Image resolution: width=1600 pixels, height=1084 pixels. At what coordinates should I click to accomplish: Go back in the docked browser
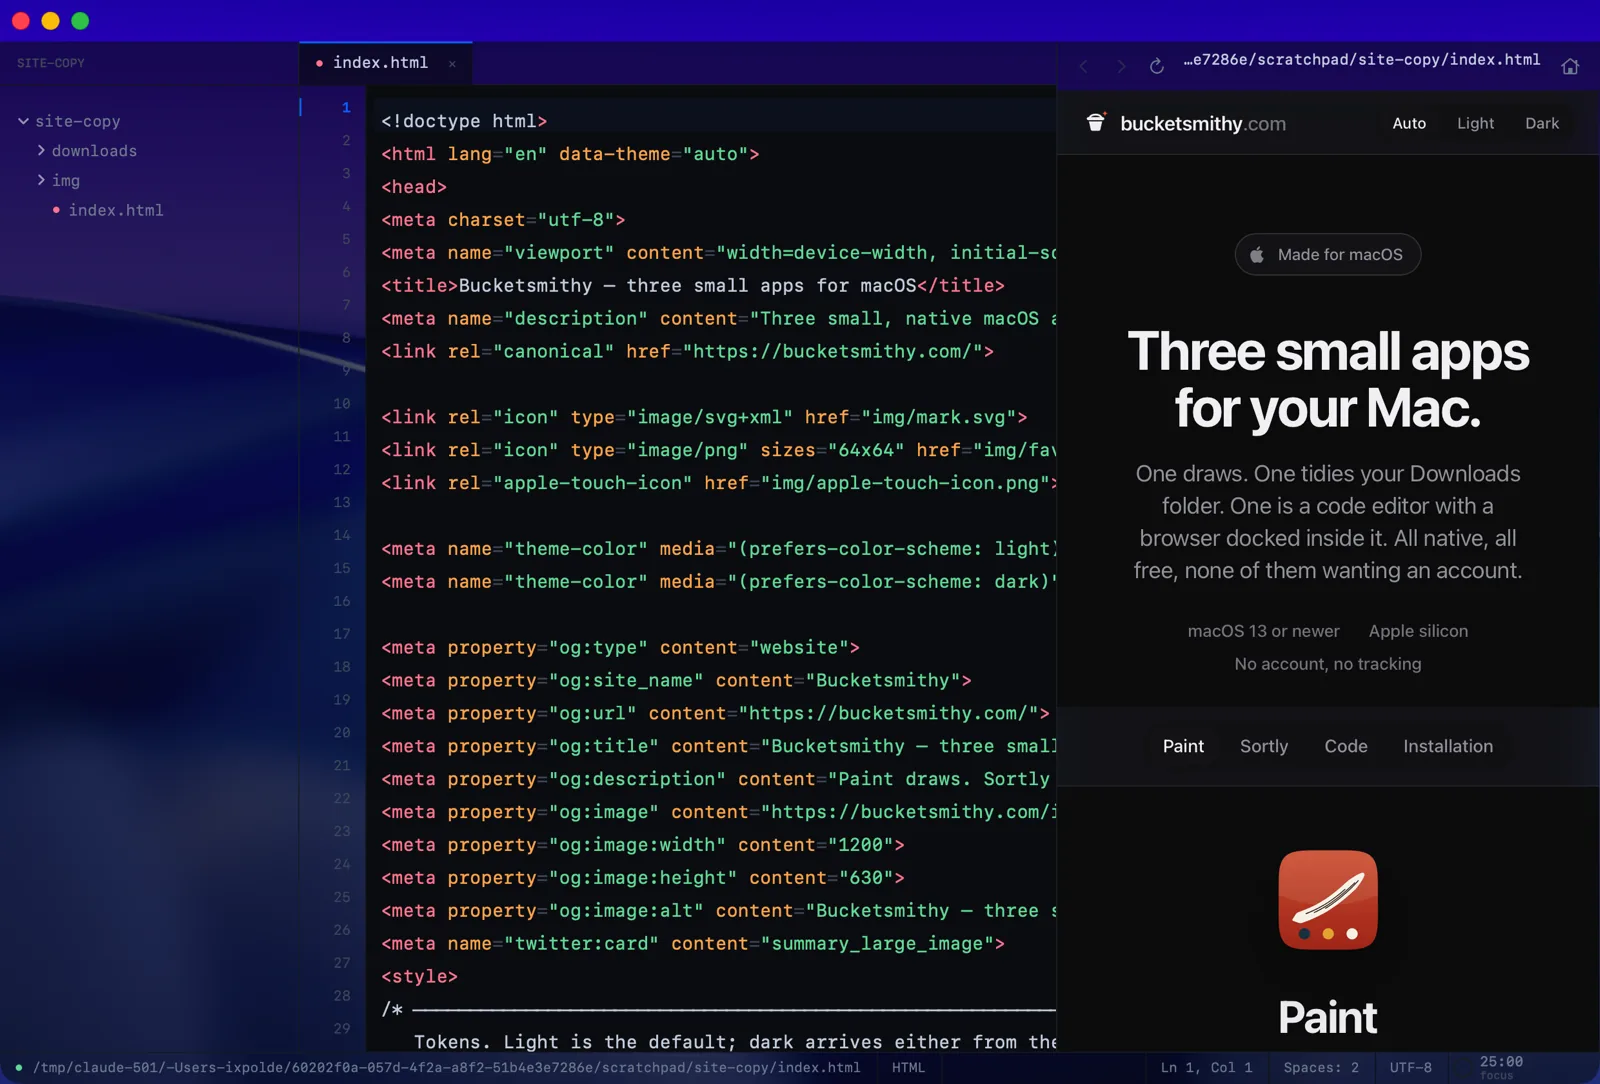pos(1084,66)
